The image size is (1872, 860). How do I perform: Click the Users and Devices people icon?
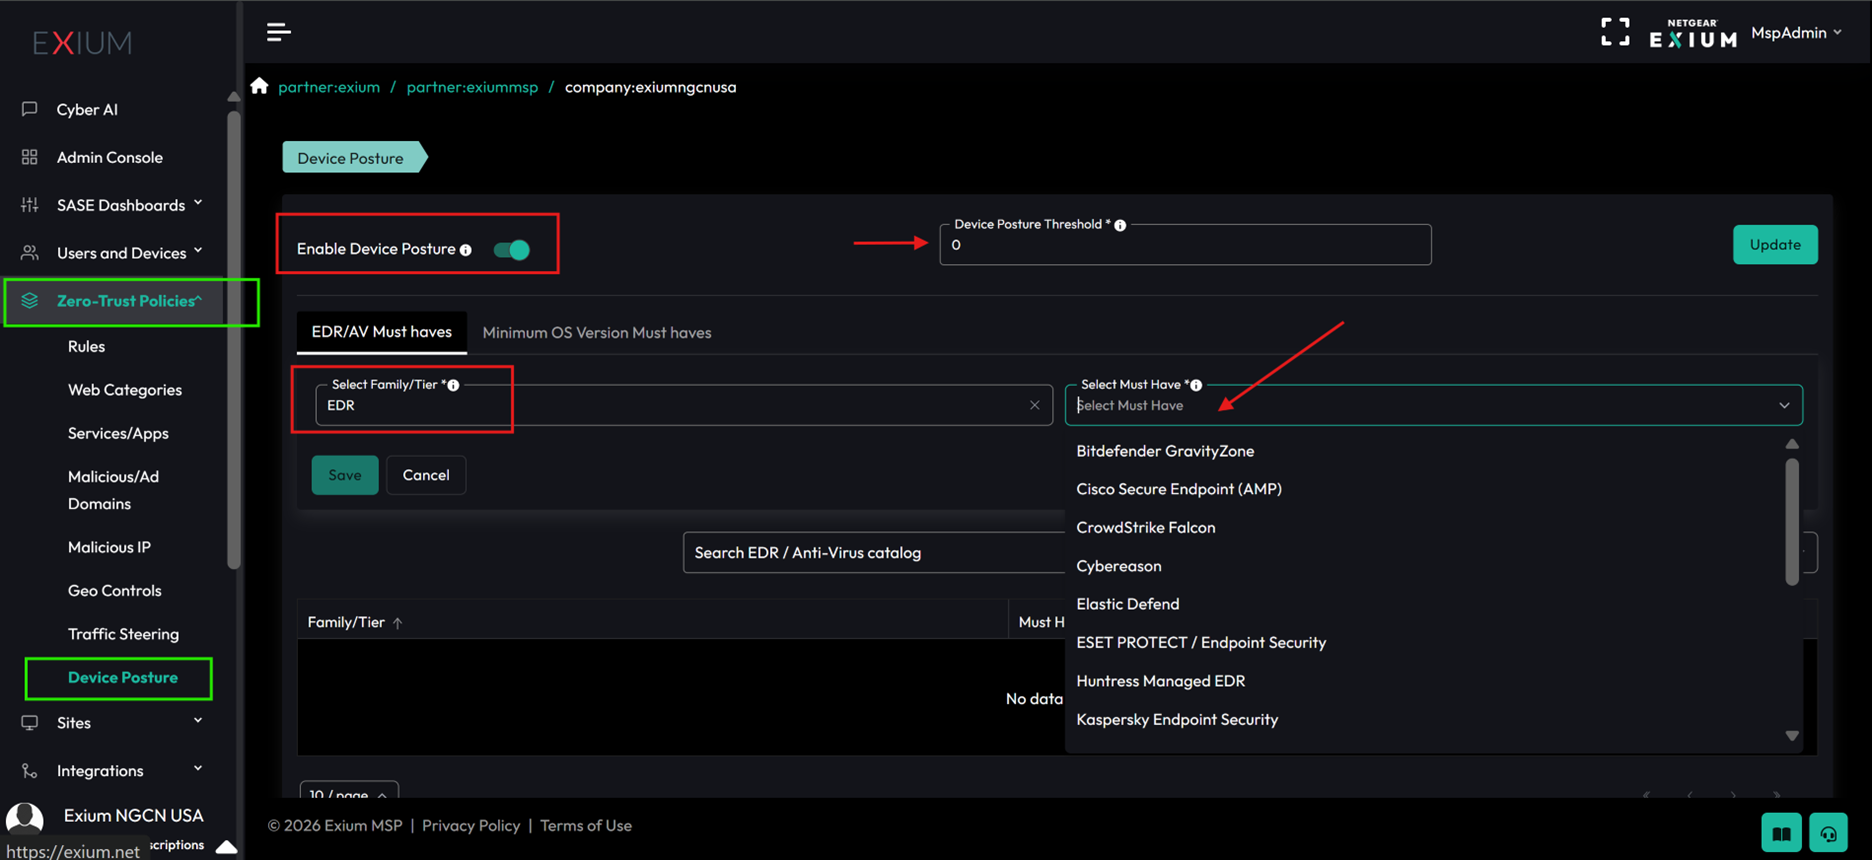point(30,253)
